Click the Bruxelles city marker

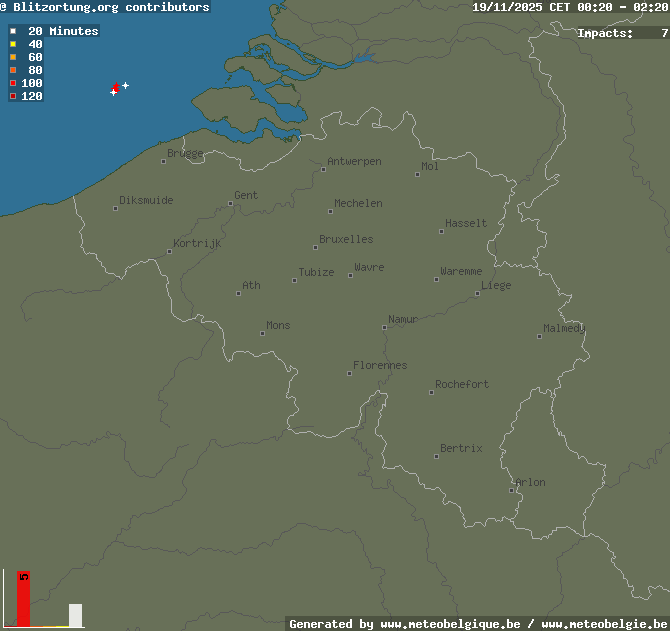point(315,247)
